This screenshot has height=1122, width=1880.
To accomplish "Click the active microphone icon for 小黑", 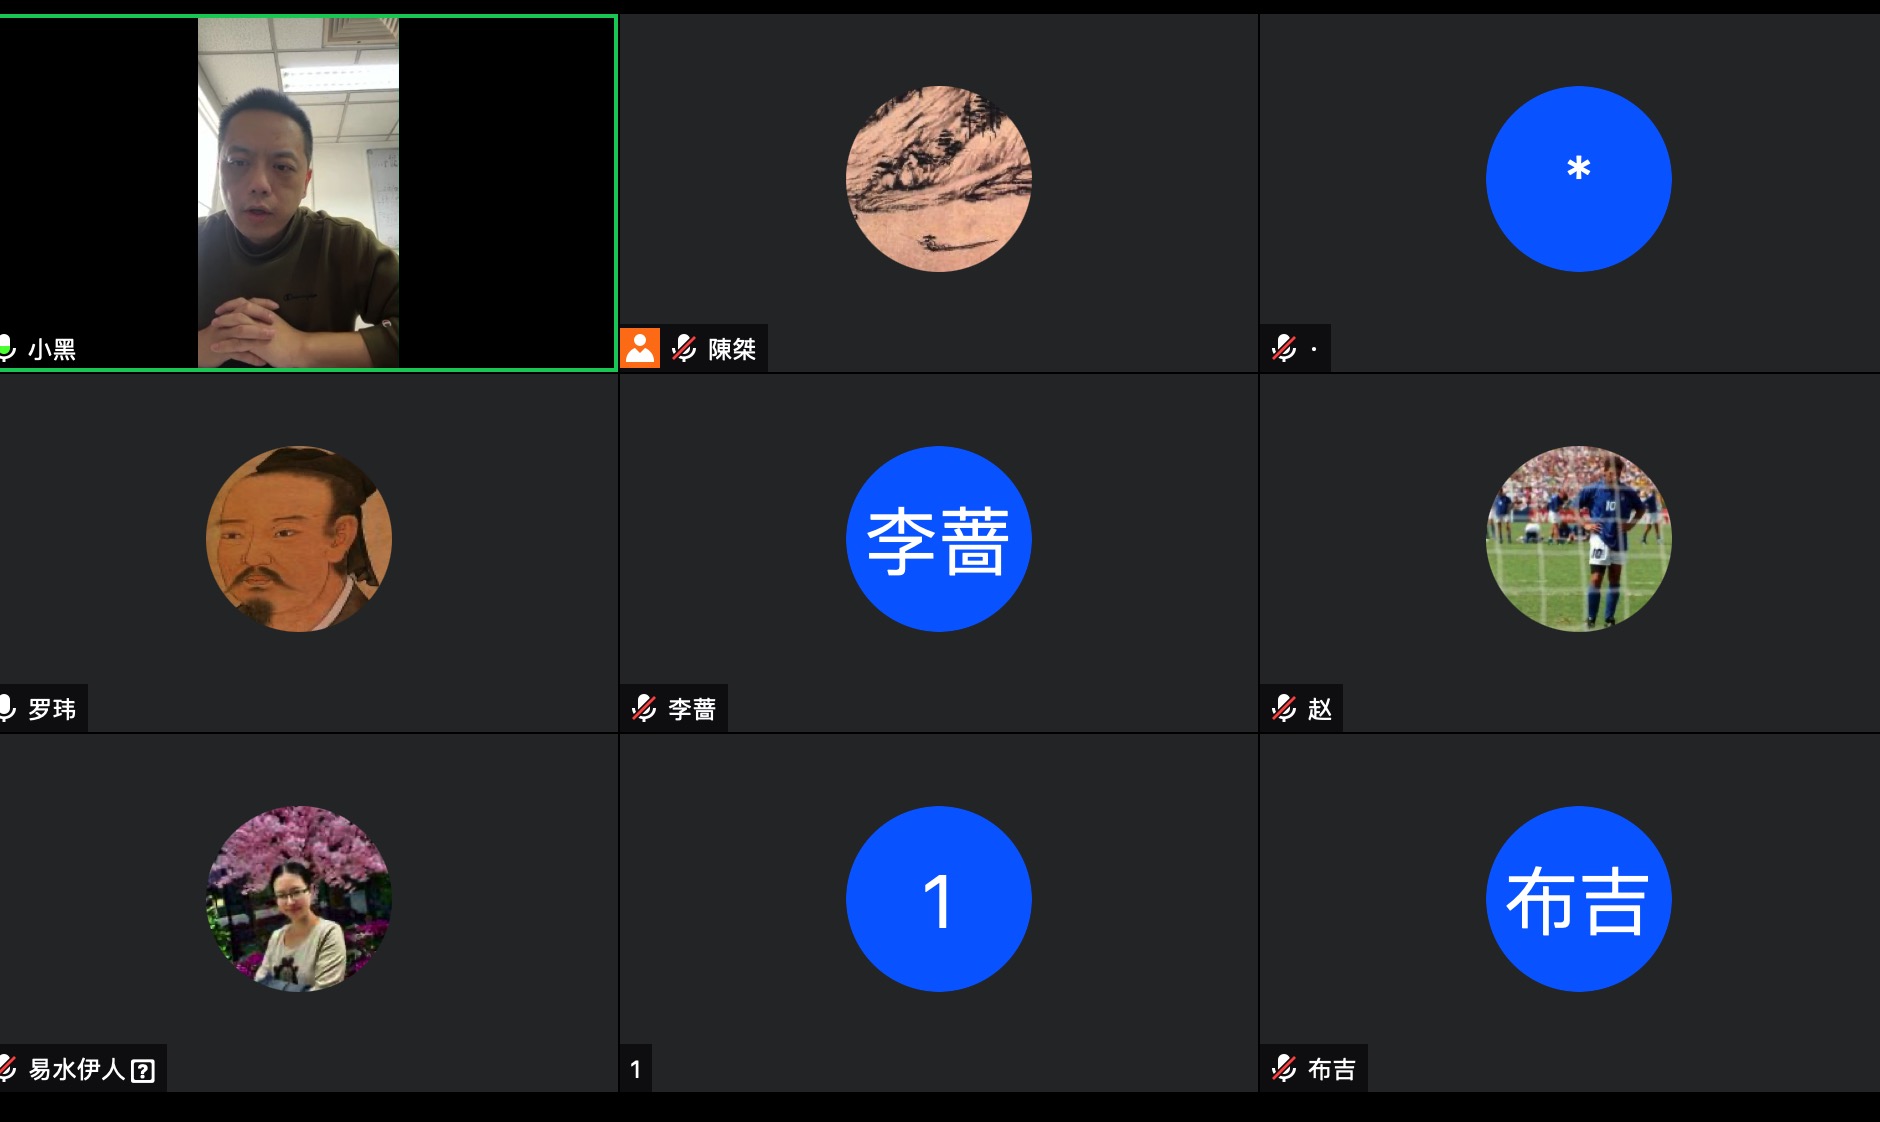I will click(x=6, y=348).
